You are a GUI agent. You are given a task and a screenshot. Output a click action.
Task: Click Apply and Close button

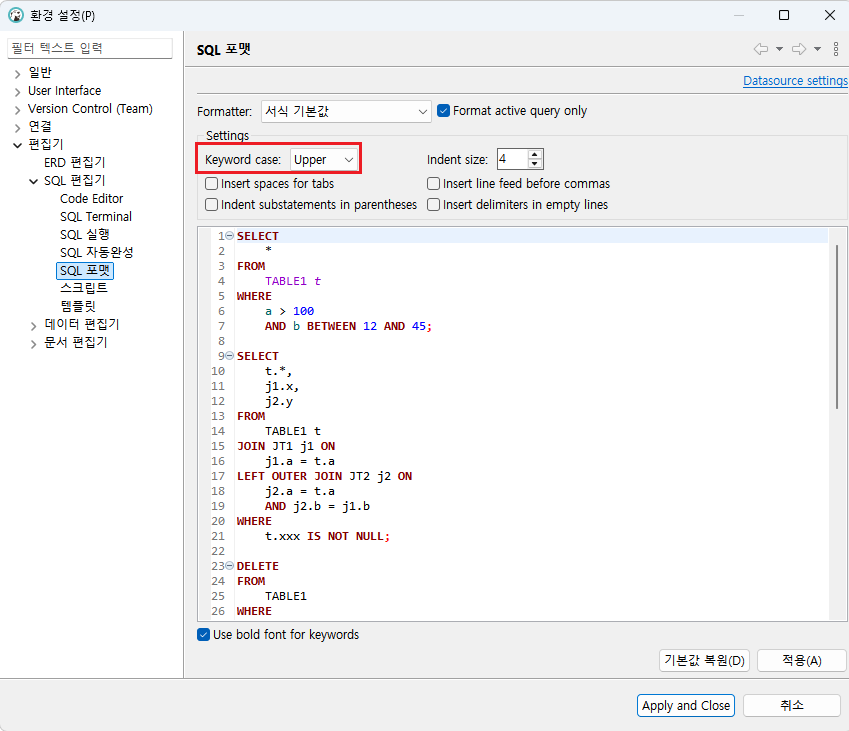pos(685,706)
